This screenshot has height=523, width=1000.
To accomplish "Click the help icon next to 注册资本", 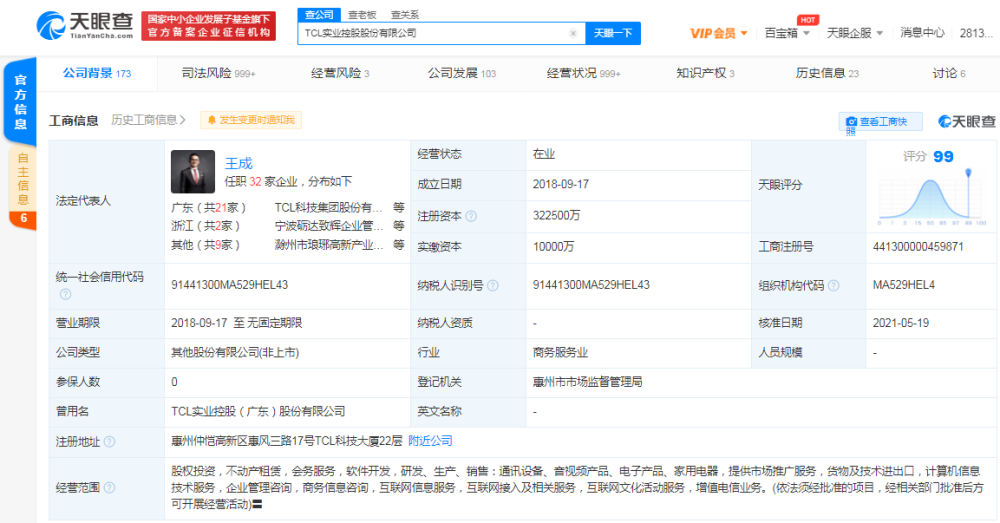I will [x=471, y=216].
